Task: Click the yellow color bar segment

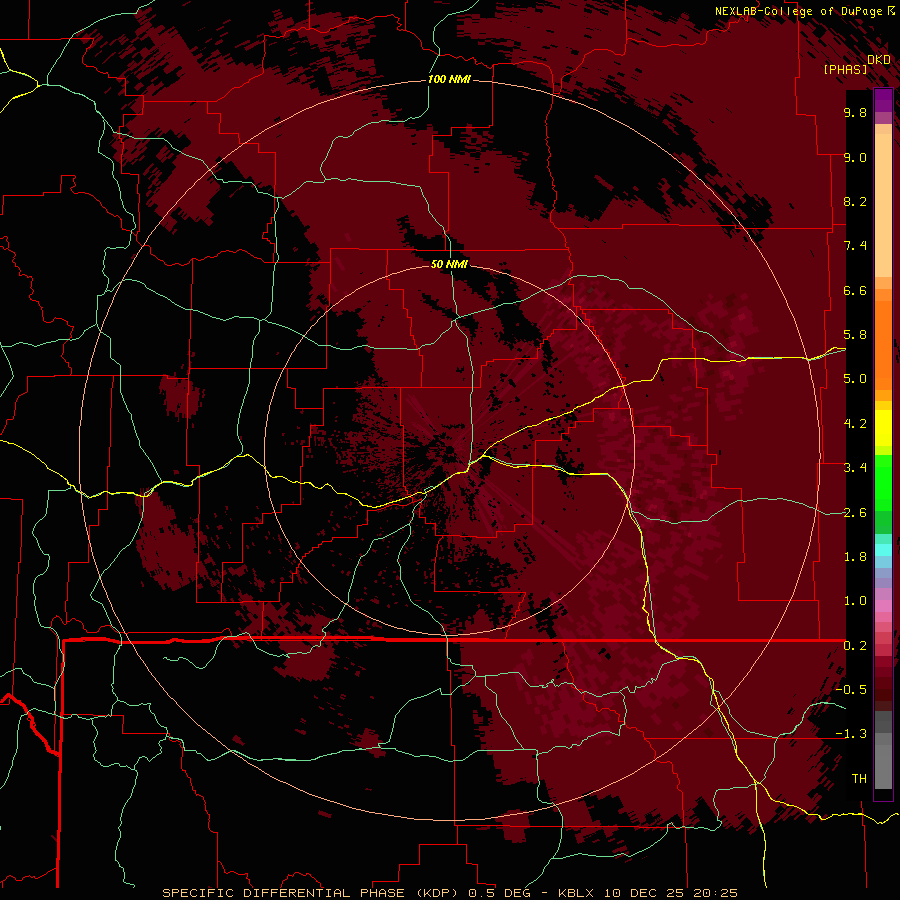Action: pos(883,428)
